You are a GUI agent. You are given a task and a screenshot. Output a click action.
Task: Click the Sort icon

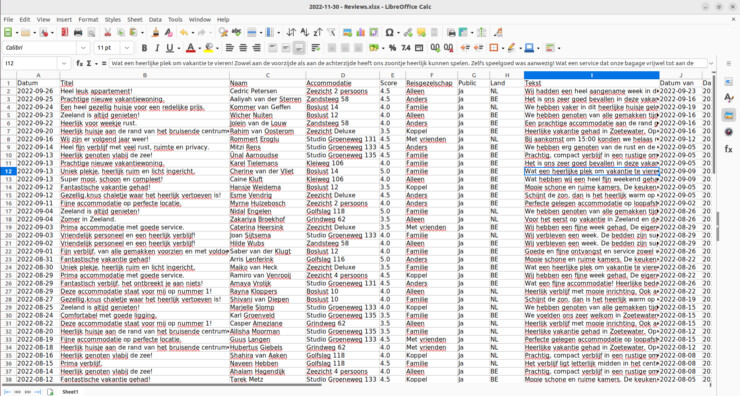[x=291, y=33]
